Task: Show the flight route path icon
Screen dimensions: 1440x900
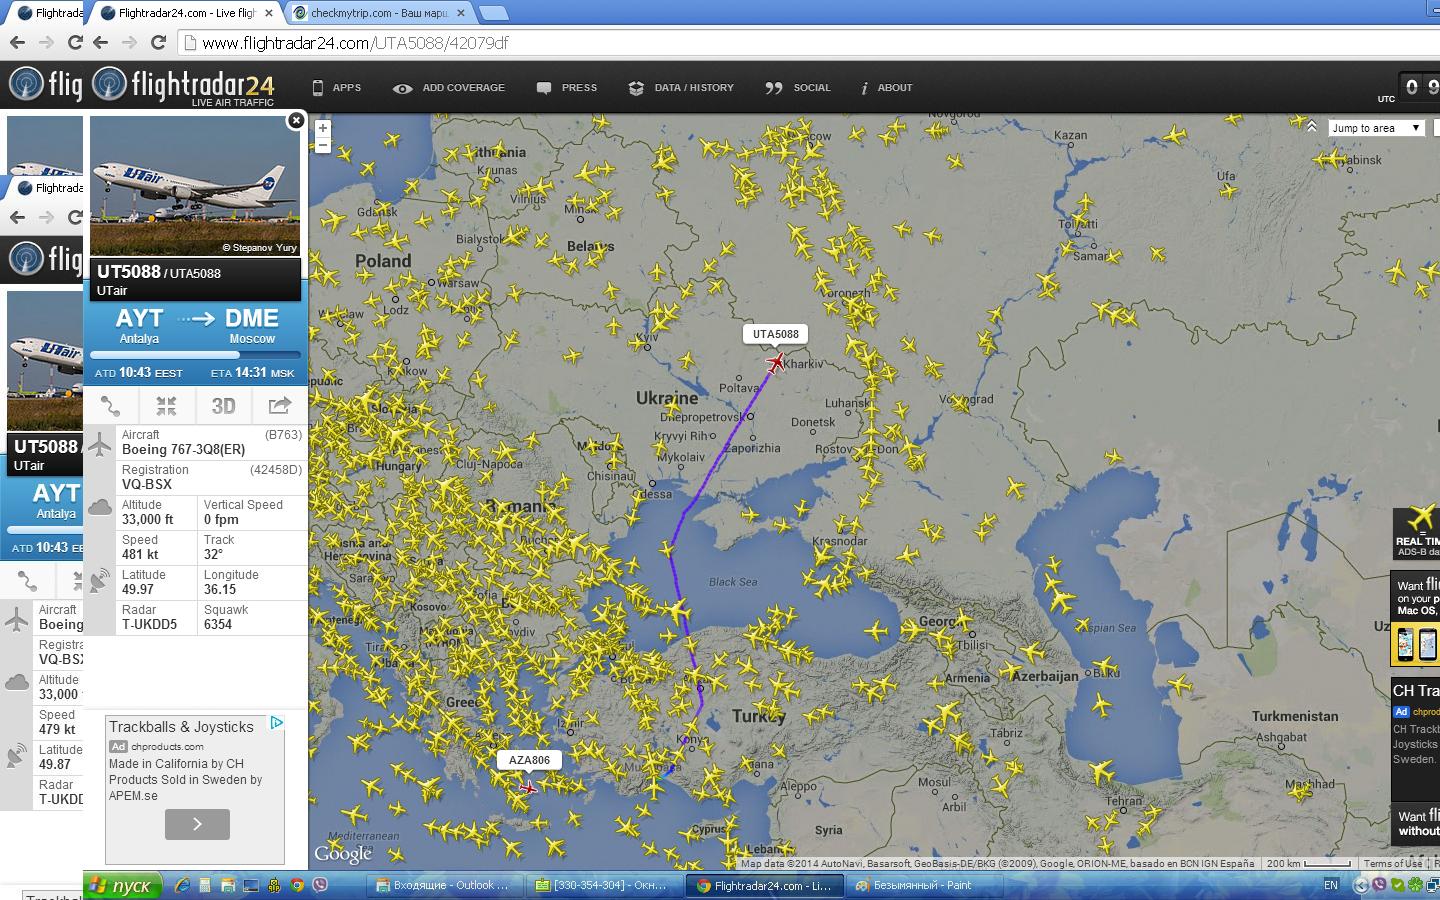Action: tap(111, 406)
